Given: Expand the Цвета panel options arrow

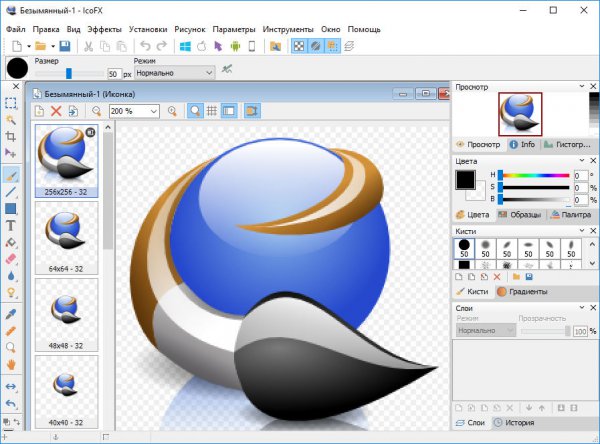Looking at the screenshot, I should (x=582, y=161).
